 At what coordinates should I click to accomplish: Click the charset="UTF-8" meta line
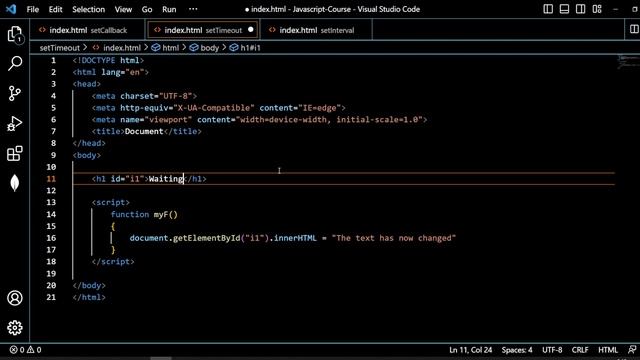coord(144,96)
